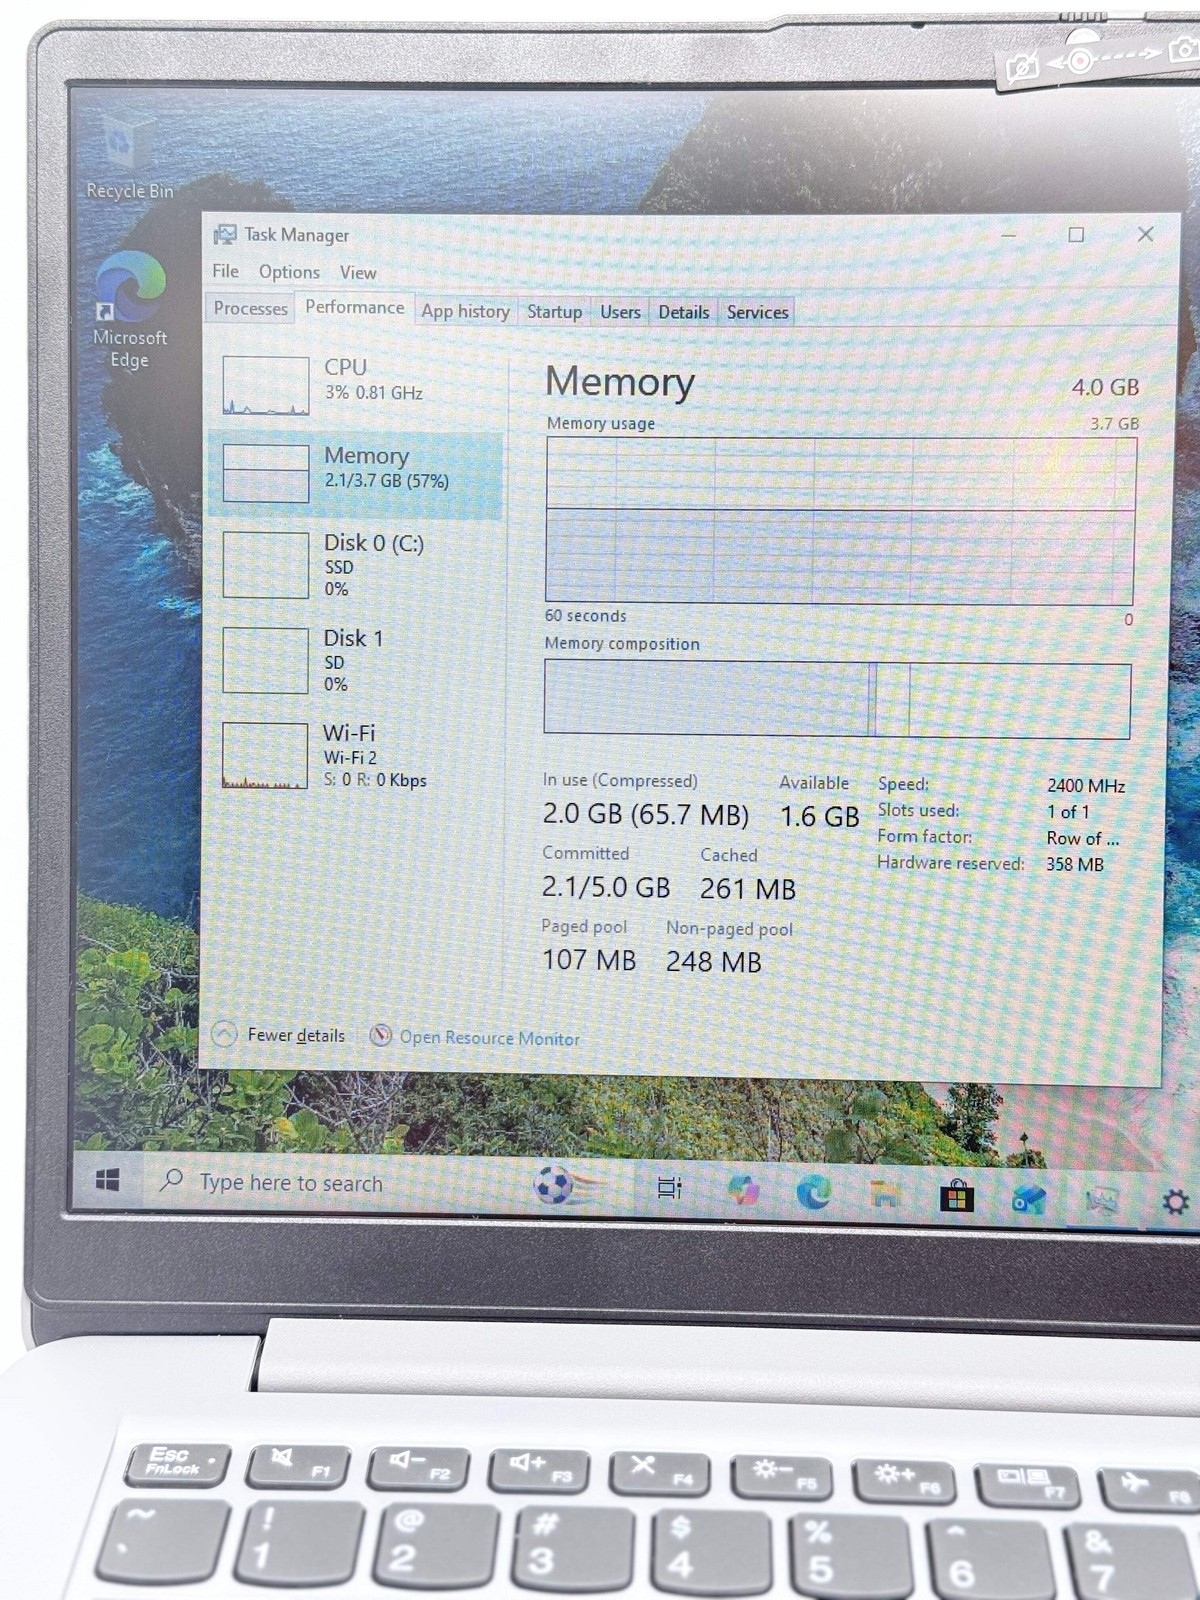Image resolution: width=1200 pixels, height=1600 pixels.
Task: Click the Wi-Fi 2 label
Action: (x=350, y=757)
